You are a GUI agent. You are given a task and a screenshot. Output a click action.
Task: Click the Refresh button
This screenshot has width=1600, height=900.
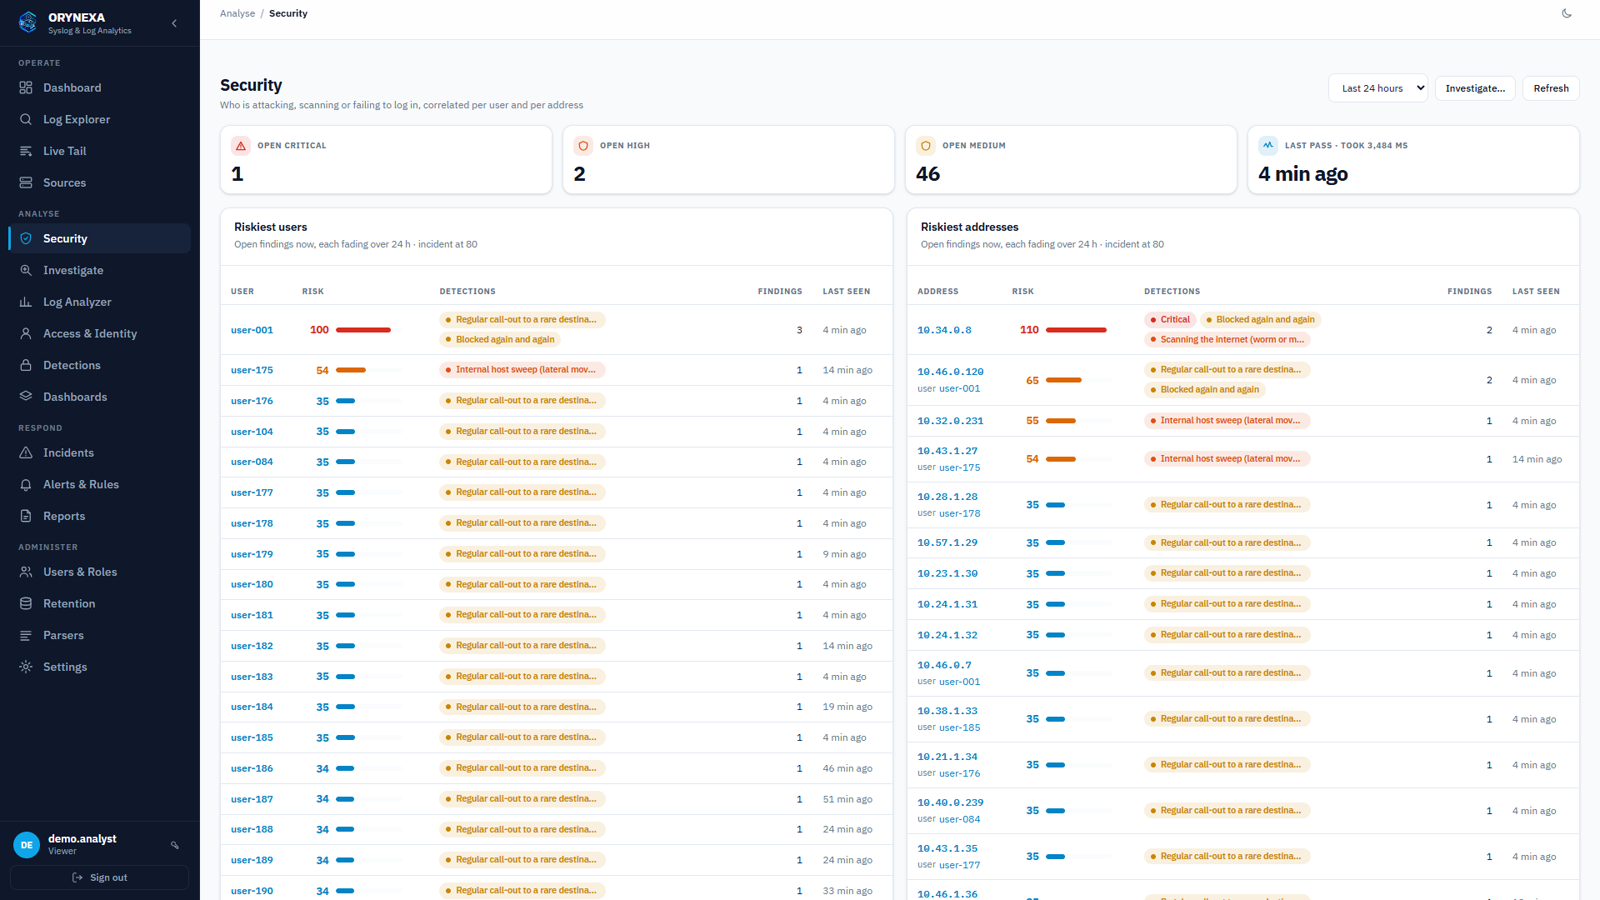[x=1551, y=88]
